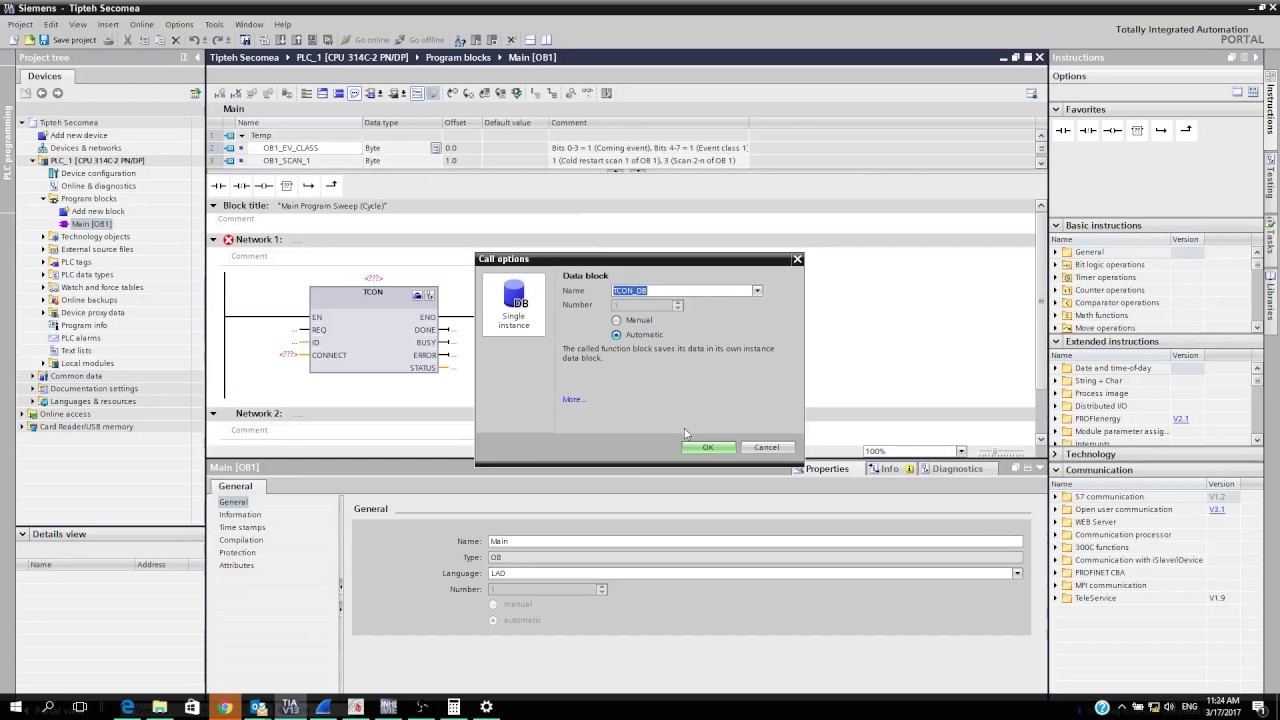The width and height of the screenshot is (1280, 720).
Task: Click forward navigation arrow in Project tree
Action: point(58,93)
